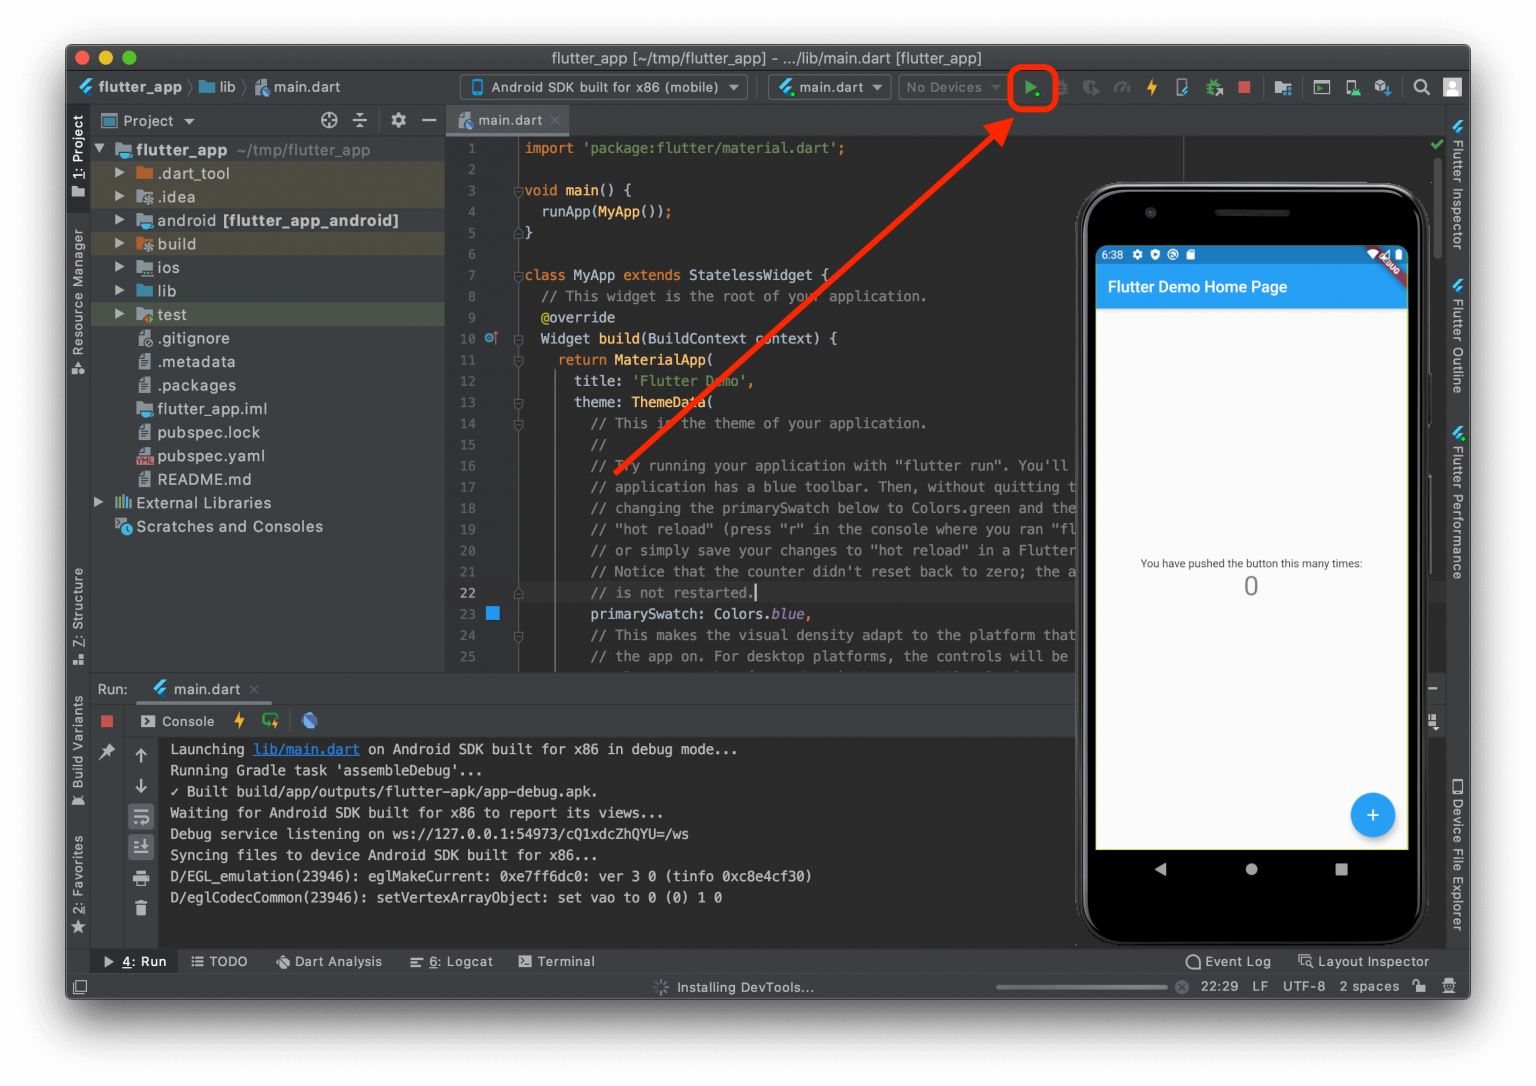Click down the stack trace arrow in console
1536x1086 pixels.
141,787
